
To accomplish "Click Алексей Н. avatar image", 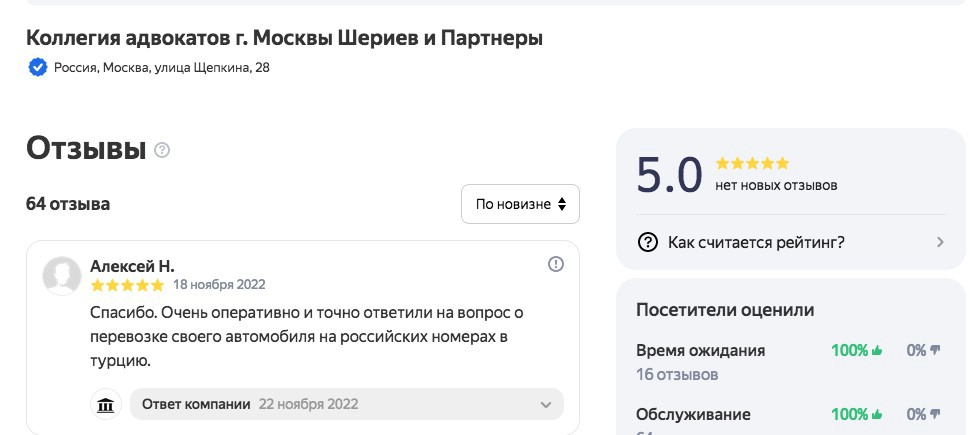I will [x=62, y=275].
